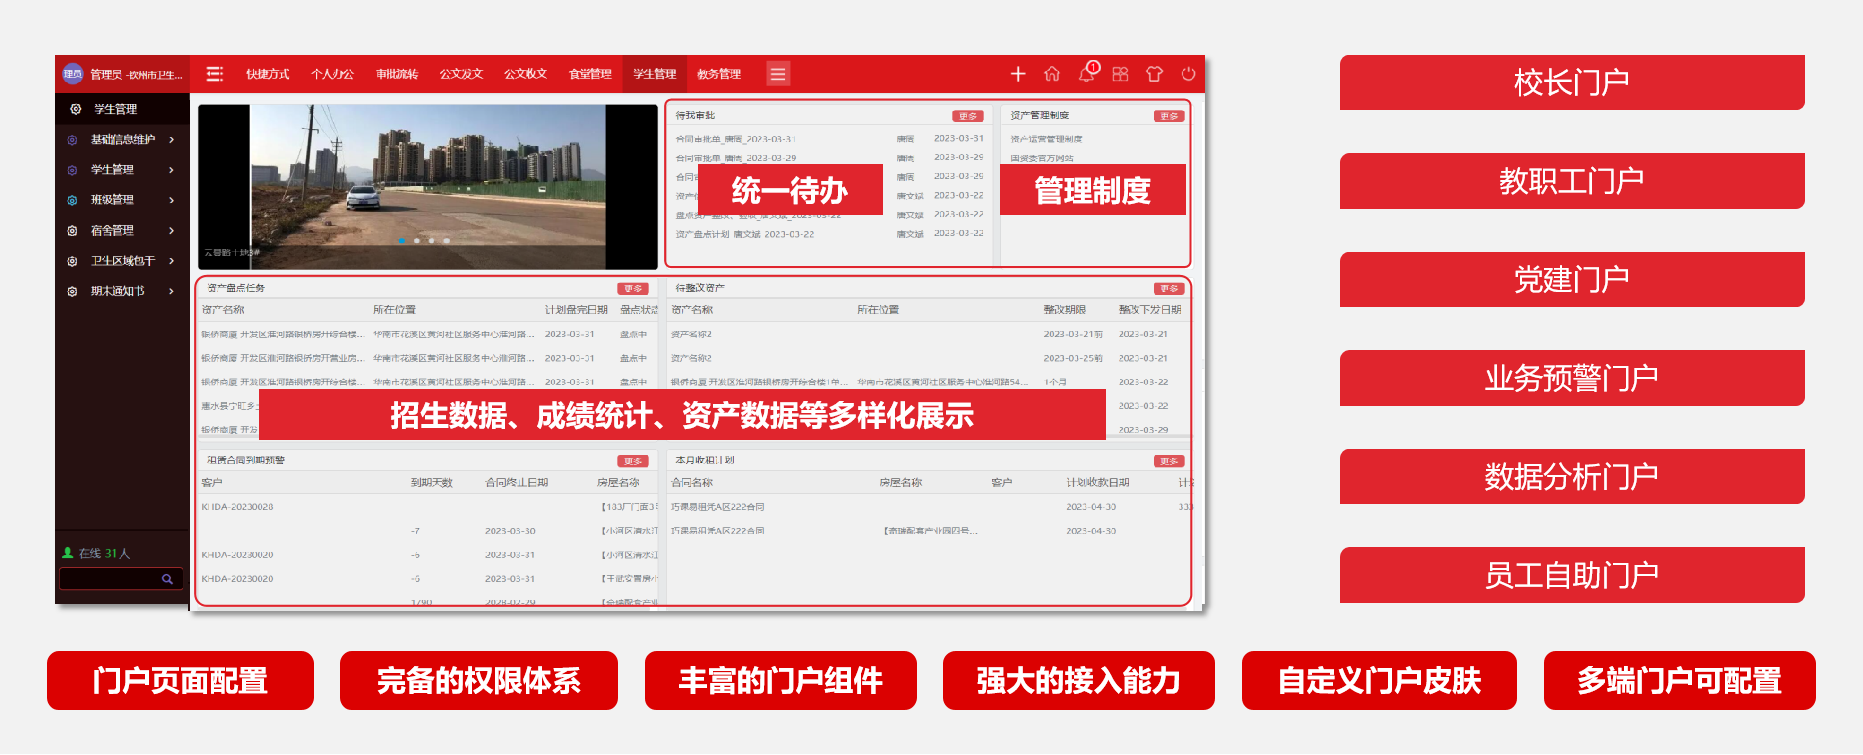Click the 强大的接入能力 button
1863x755 pixels.
tap(1079, 681)
